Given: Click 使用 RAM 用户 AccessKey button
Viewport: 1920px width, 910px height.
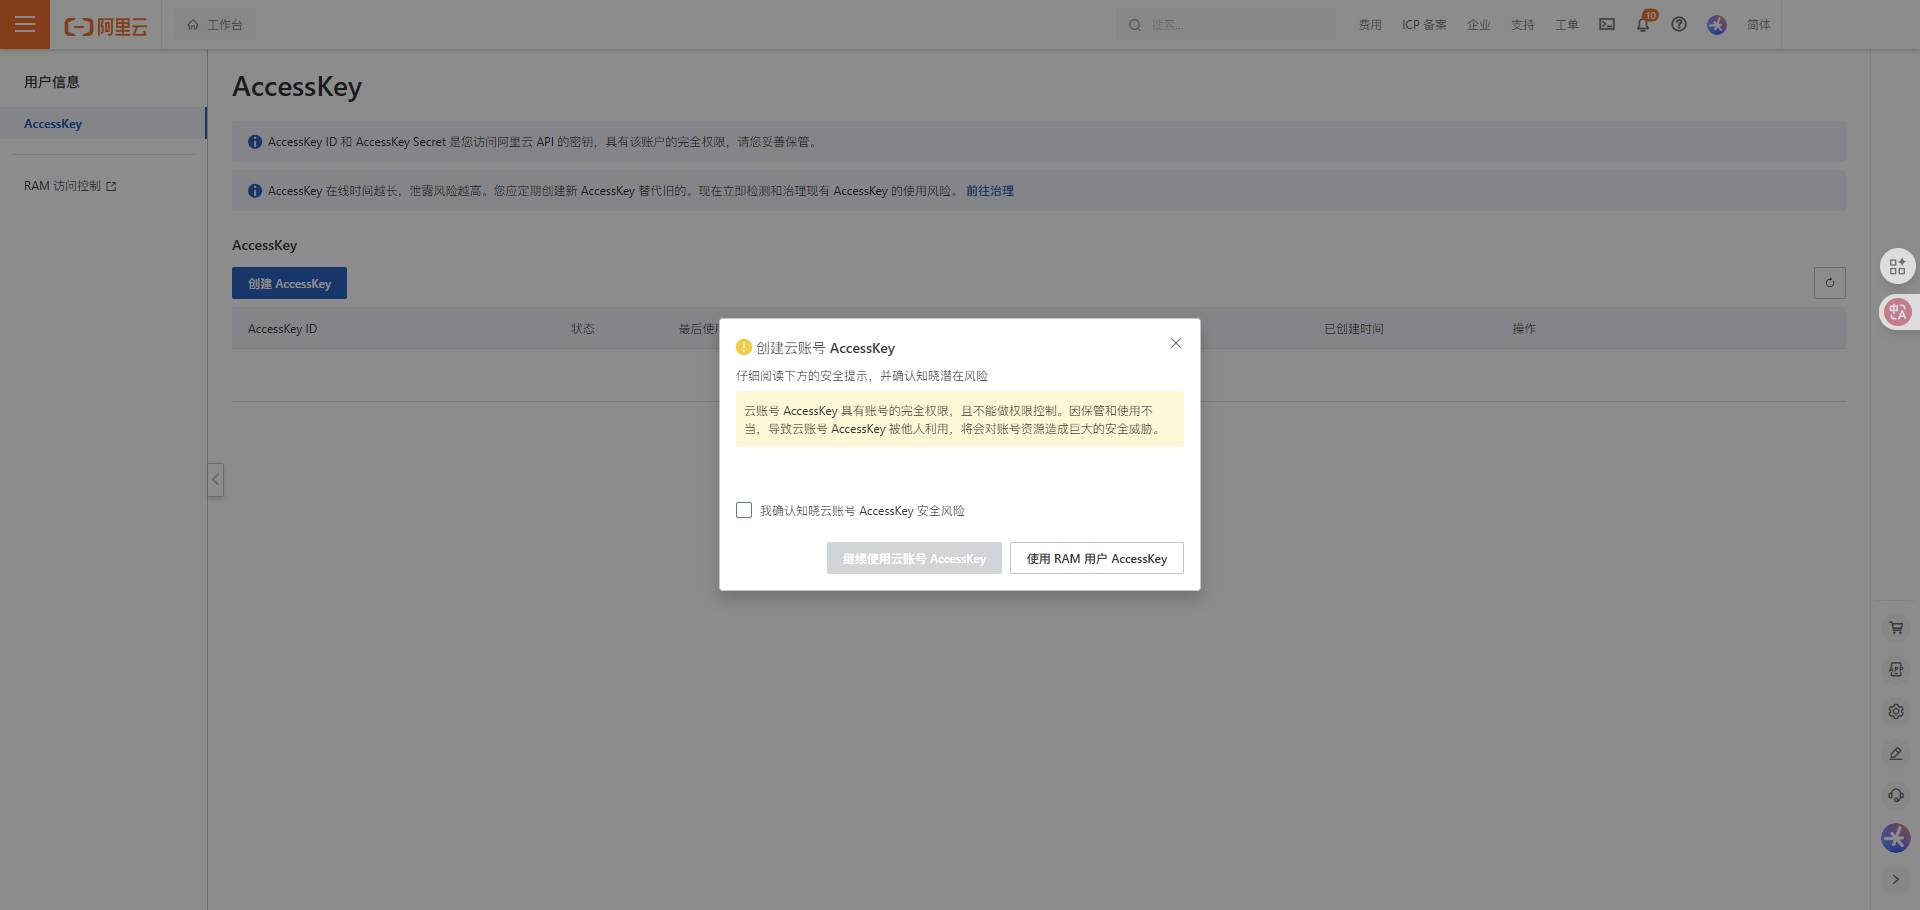Looking at the screenshot, I should 1096,558.
